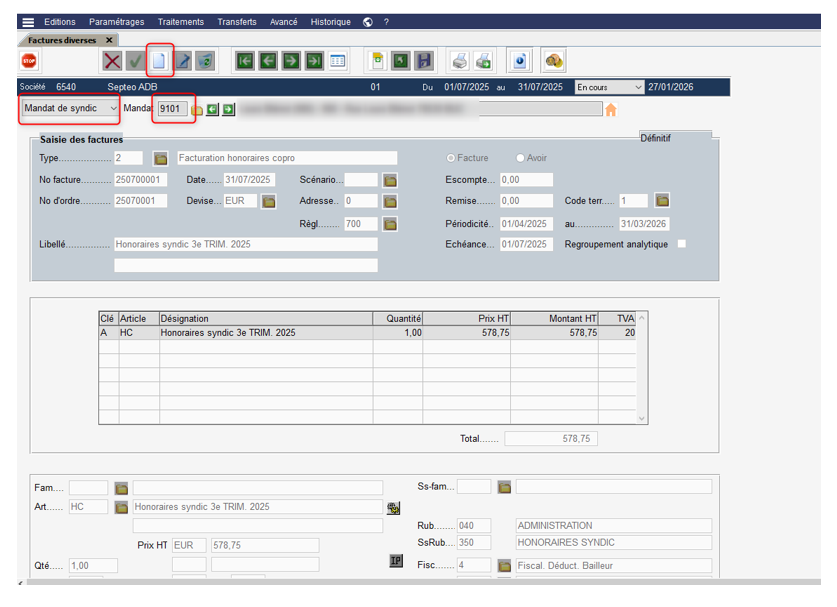
Task: Click the pencil edit record icon
Action: pos(182,61)
